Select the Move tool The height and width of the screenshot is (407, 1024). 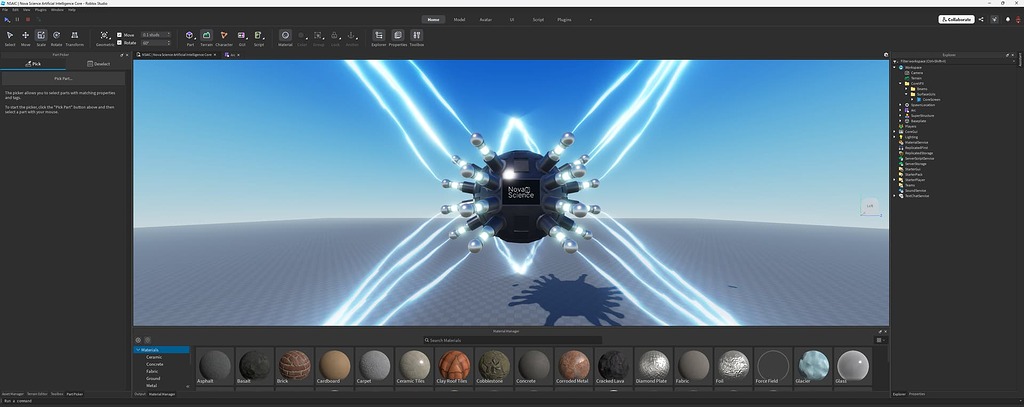click(x=25, y=38)
